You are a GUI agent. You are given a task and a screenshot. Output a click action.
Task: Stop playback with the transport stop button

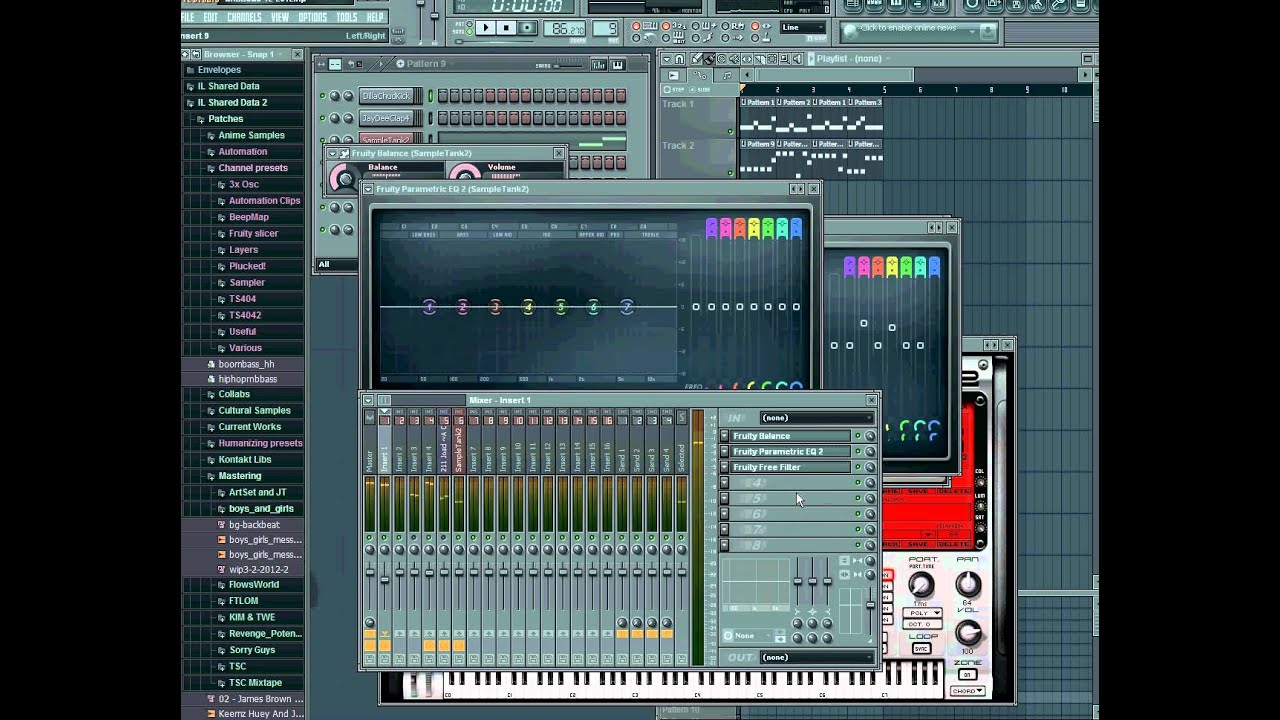tap(507, 28)
